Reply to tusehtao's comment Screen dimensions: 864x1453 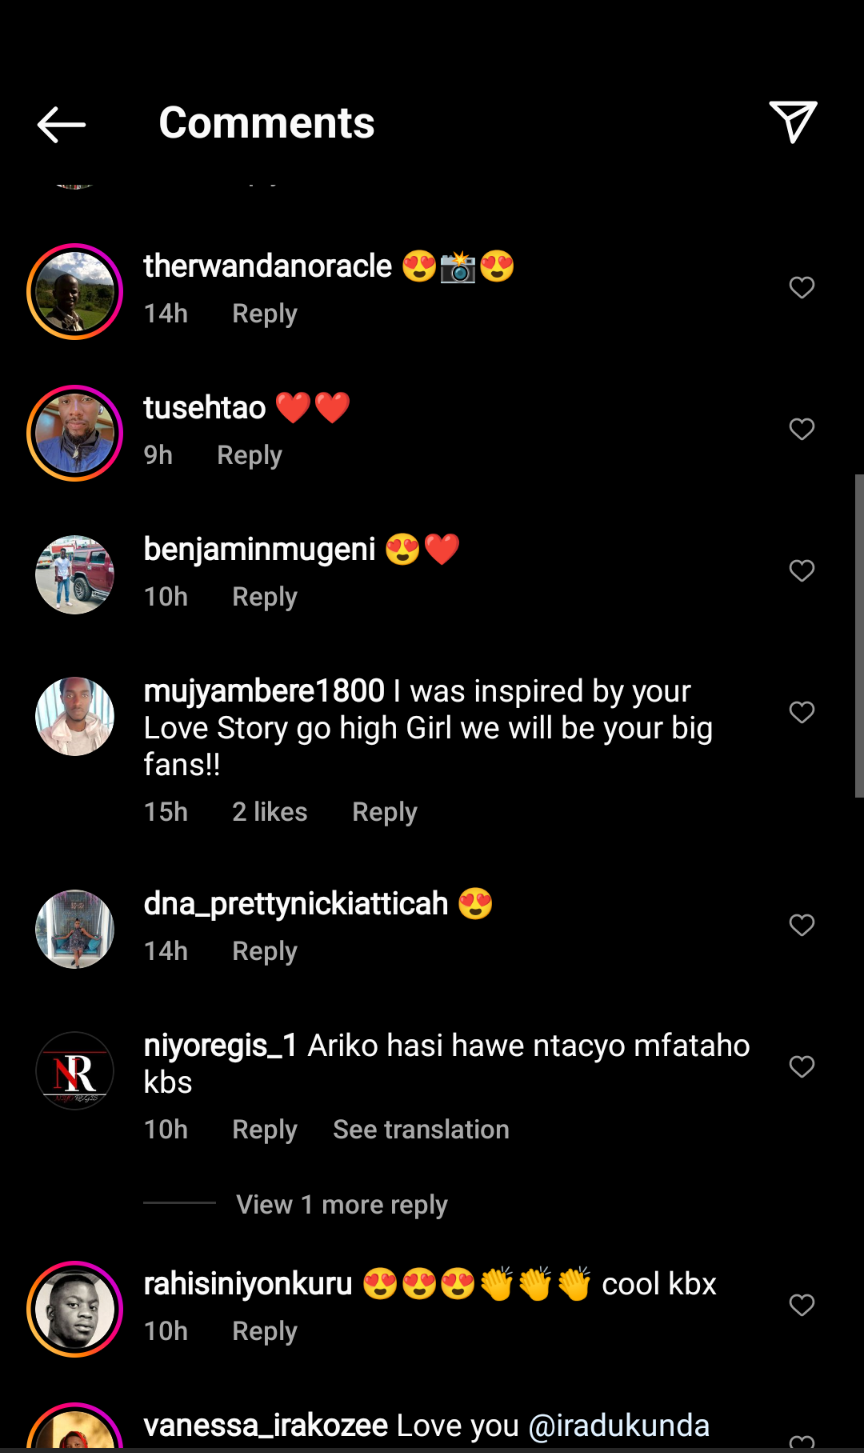[x=249, y=456]
